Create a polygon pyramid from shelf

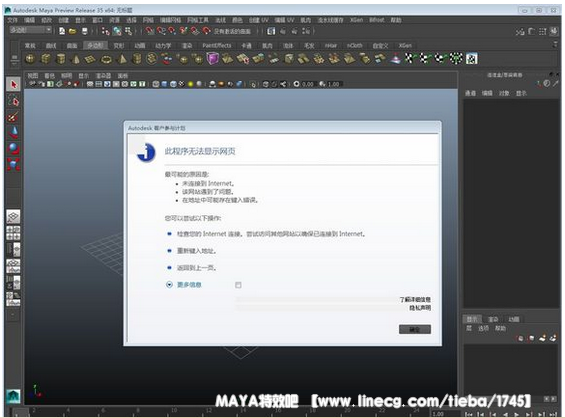[x=122, y=58]
